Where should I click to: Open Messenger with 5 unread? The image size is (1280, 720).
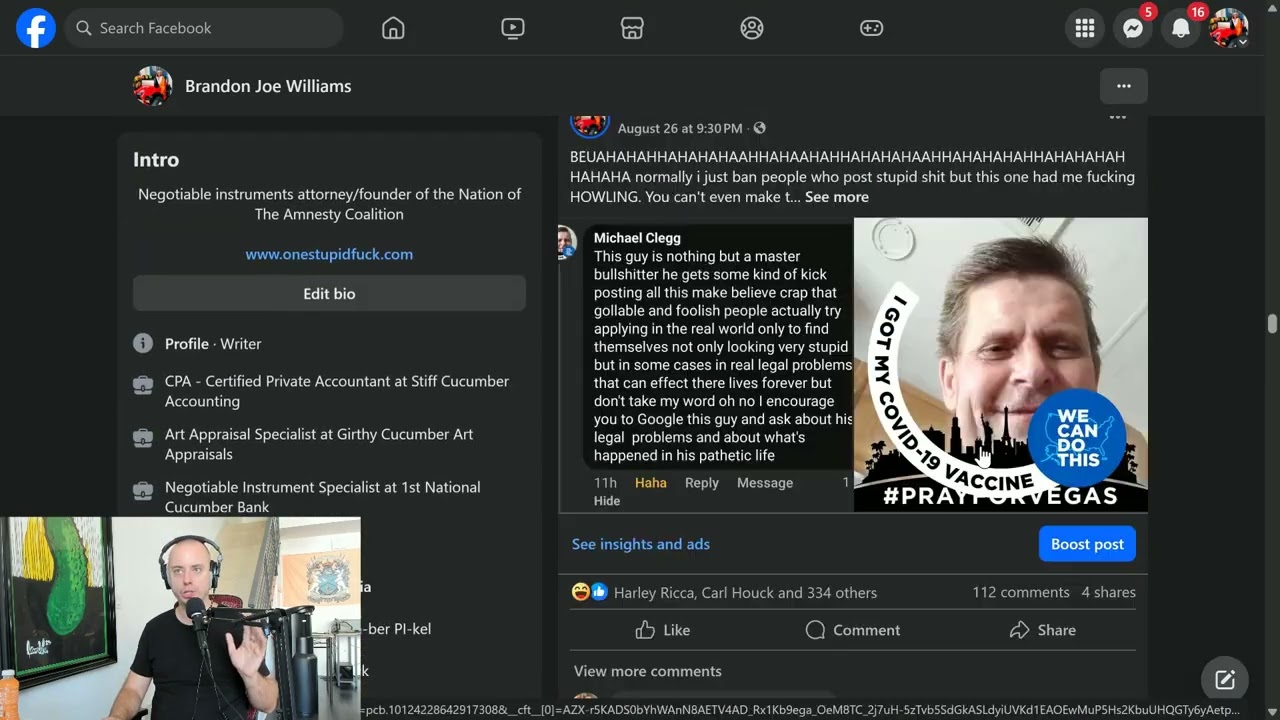(1133, 28)
